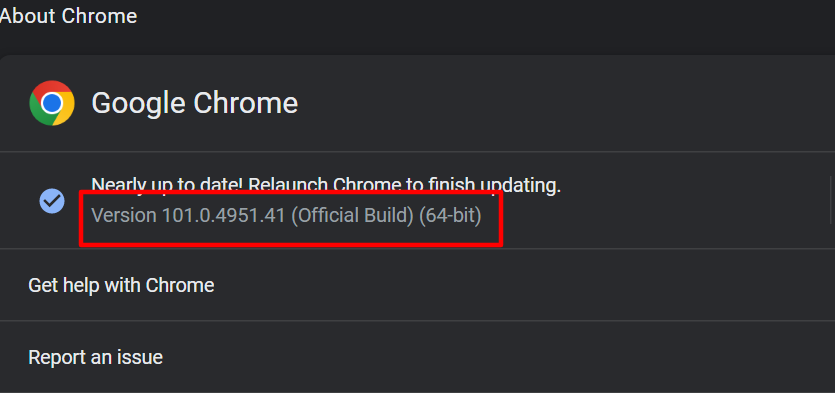
Task: Click the word issue in Report an issue
Action: point(142,357)
